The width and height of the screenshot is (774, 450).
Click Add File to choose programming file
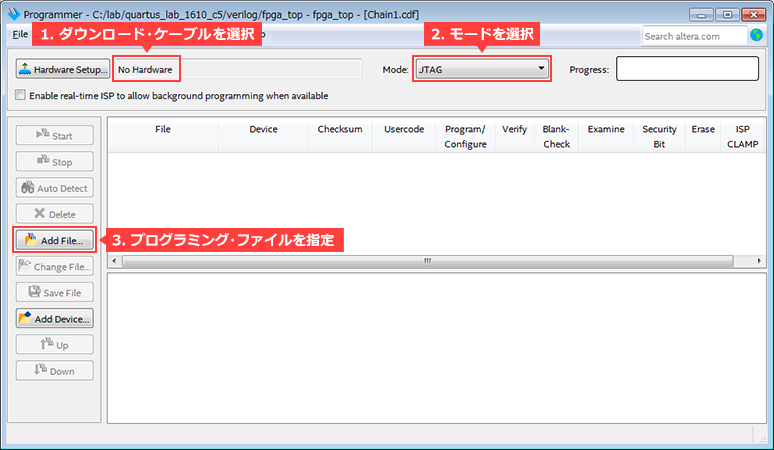click(x=55, y=240)
